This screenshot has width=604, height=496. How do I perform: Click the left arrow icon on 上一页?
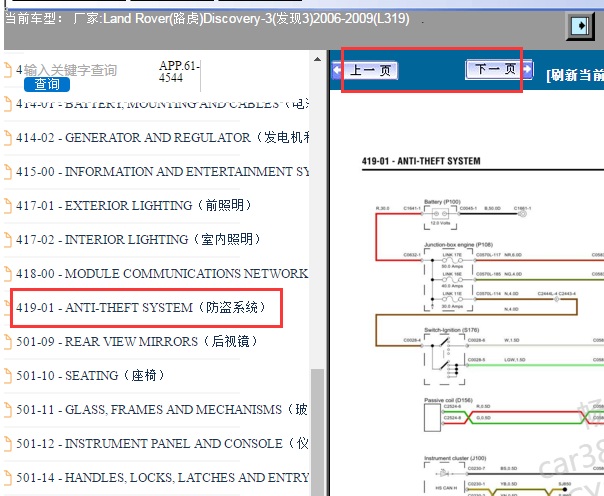(337, 70)
